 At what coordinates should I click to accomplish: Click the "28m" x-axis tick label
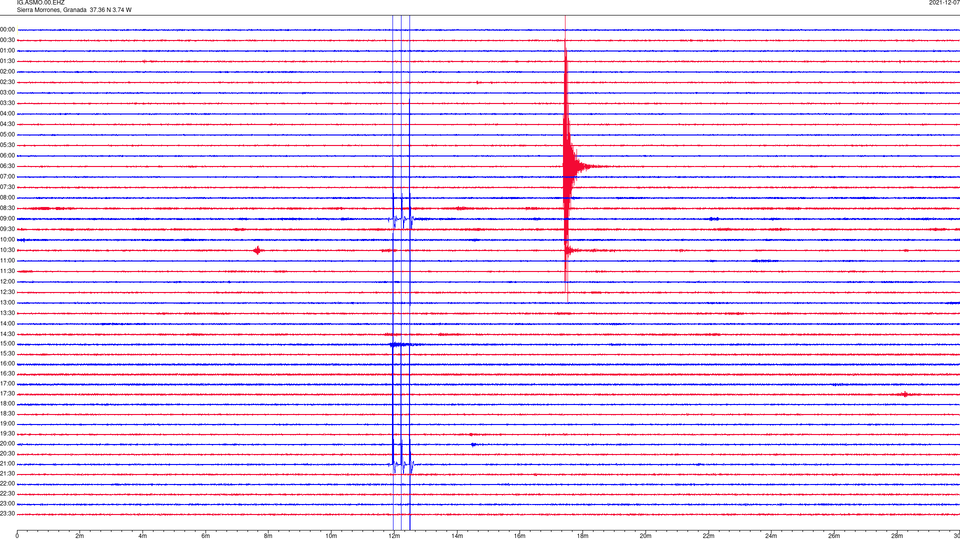897,536
